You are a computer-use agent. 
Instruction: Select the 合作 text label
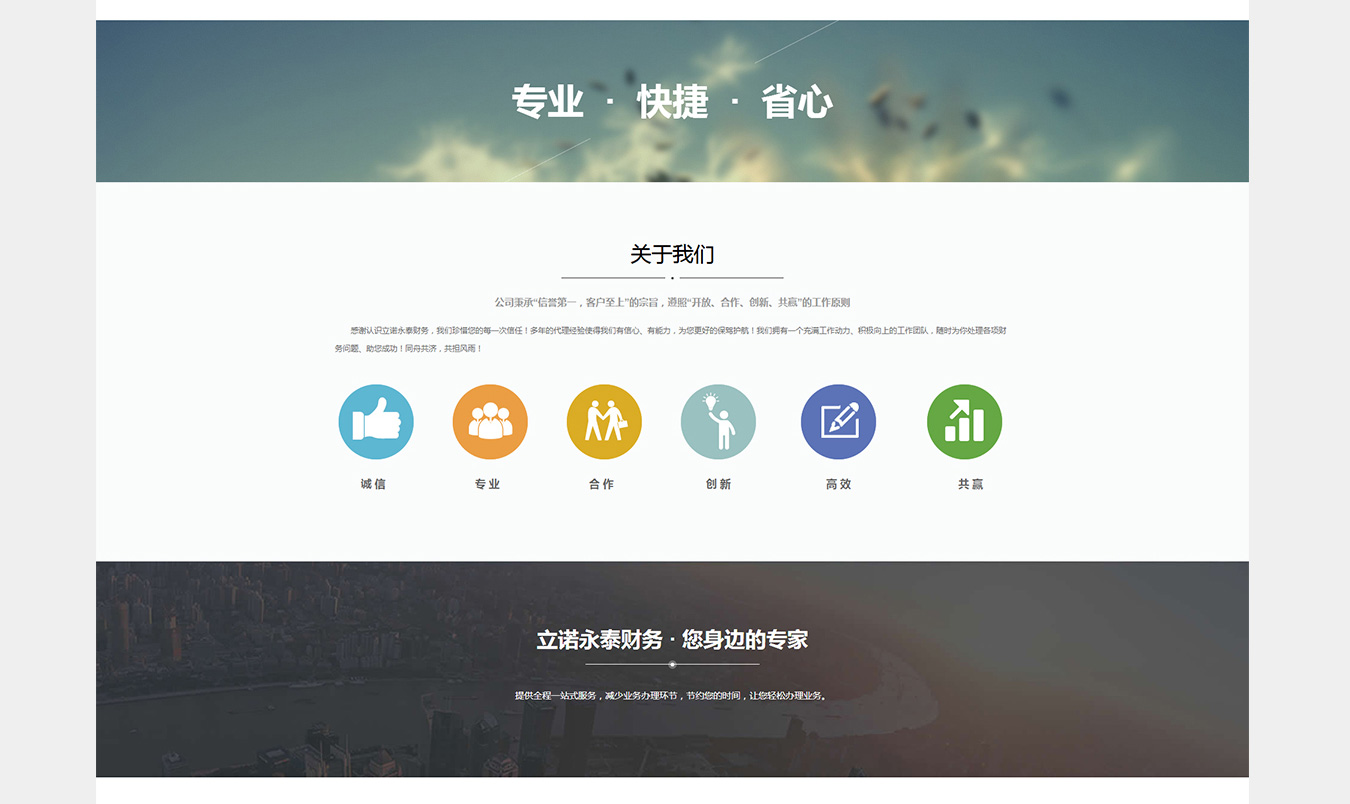pyautogui.click(x=601, y=484)
